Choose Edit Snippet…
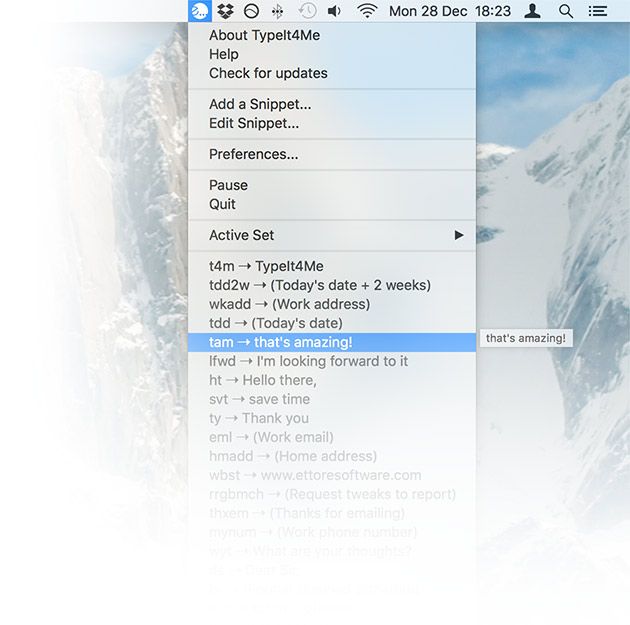The image size is (630, 625). (x=332, y=123)
